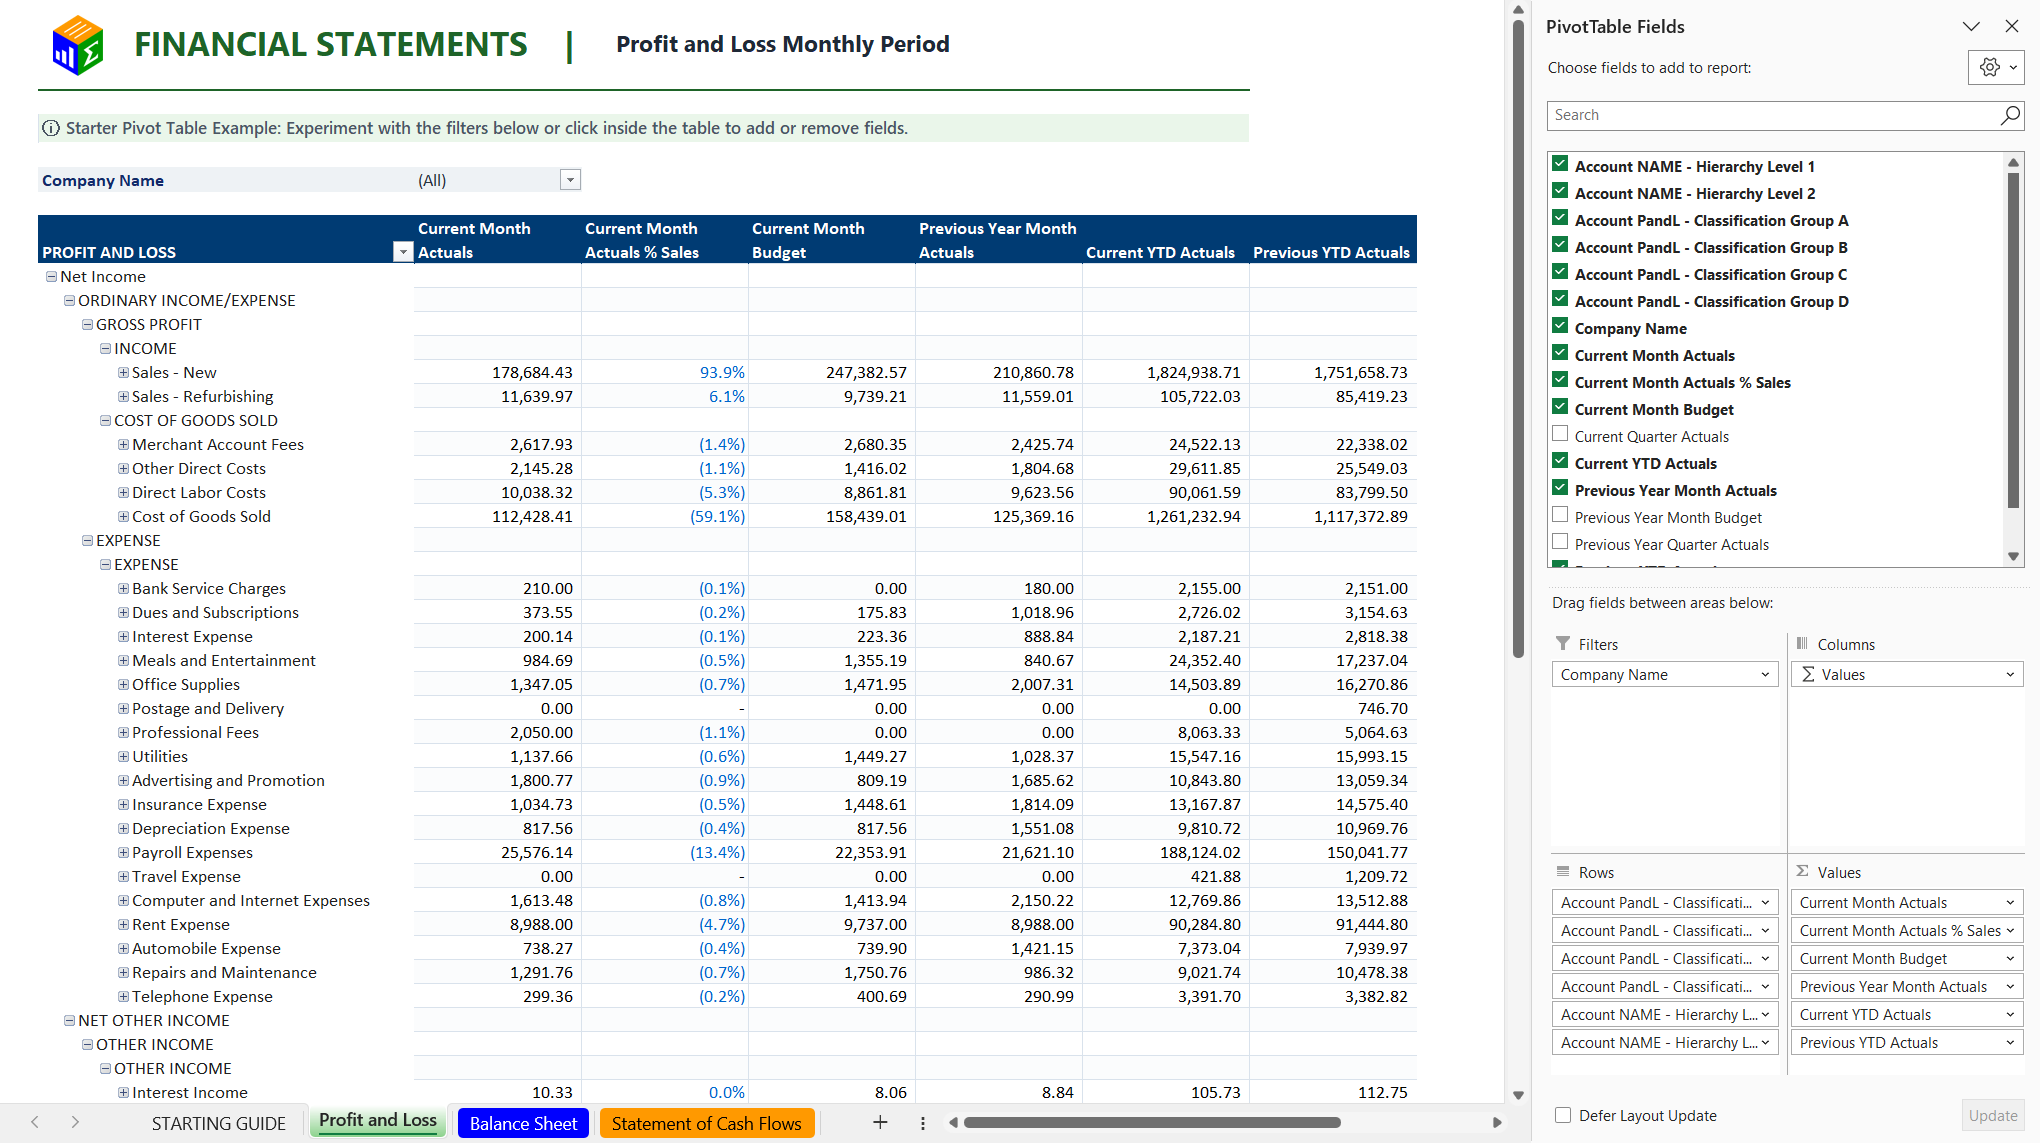Click the add new sheet plus icon

click(x=880, y=1123)
